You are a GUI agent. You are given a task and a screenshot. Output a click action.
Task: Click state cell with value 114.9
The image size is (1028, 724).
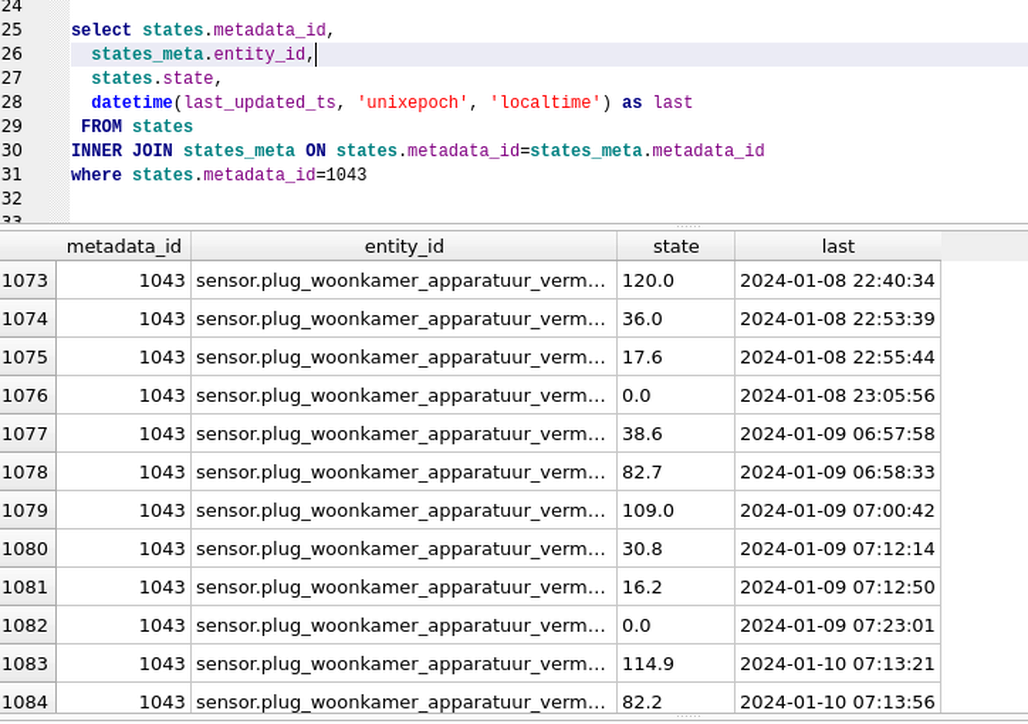click(675, 664)
